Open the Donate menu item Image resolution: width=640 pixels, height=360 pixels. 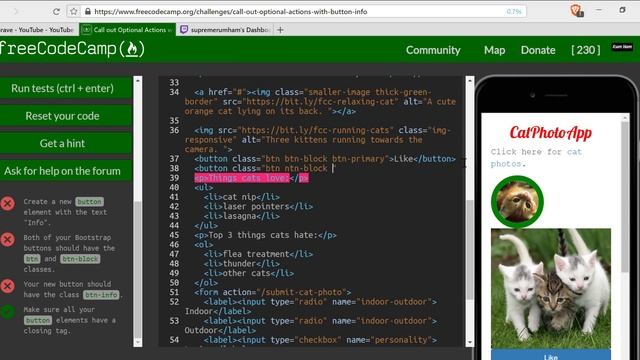click(538, 50)
